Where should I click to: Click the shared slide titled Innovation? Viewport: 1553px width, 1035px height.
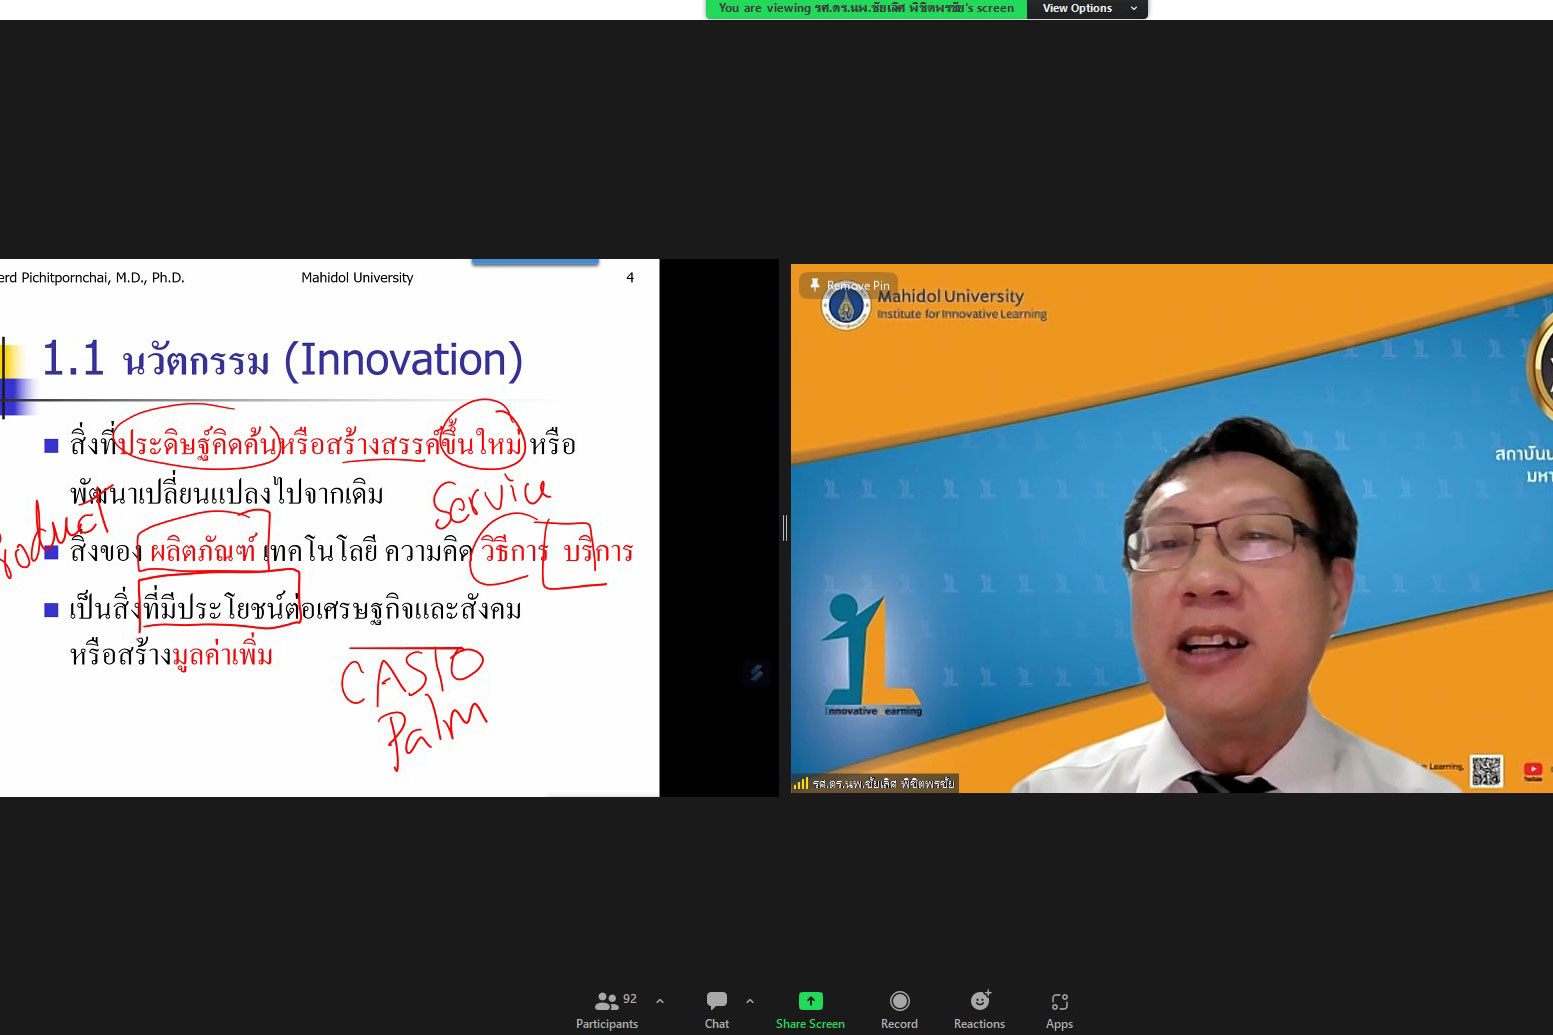tap(329, 528)
